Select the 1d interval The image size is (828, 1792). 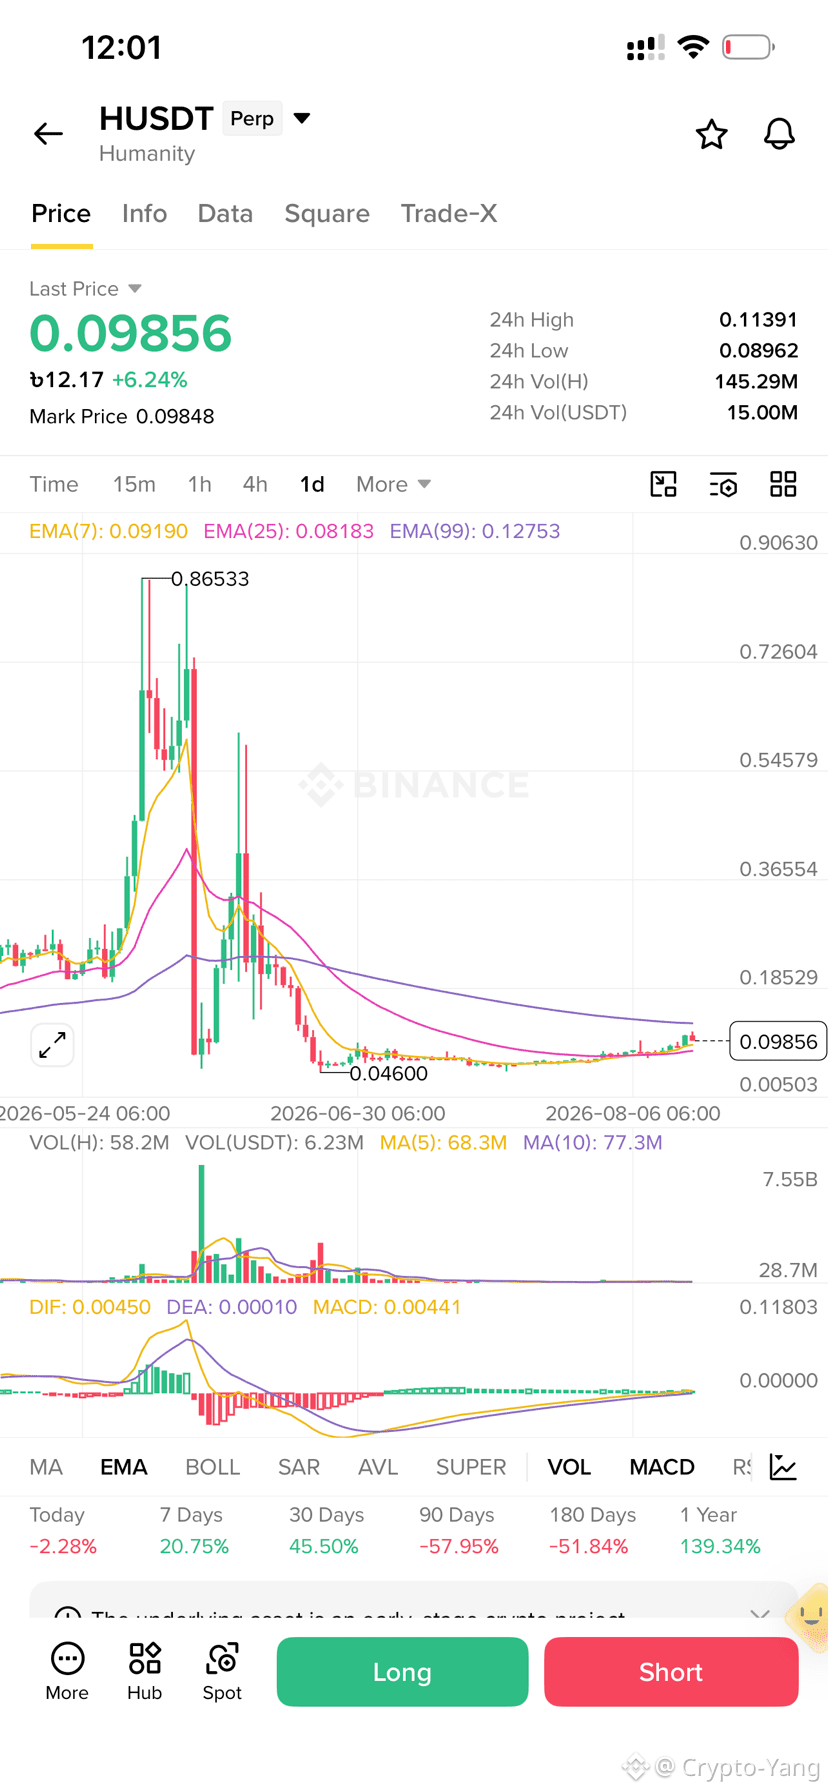pos(312,484)
